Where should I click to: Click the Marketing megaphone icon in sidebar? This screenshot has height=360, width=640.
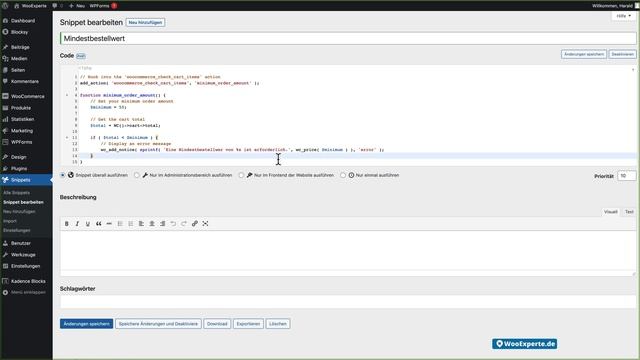[x=5, y=131]
